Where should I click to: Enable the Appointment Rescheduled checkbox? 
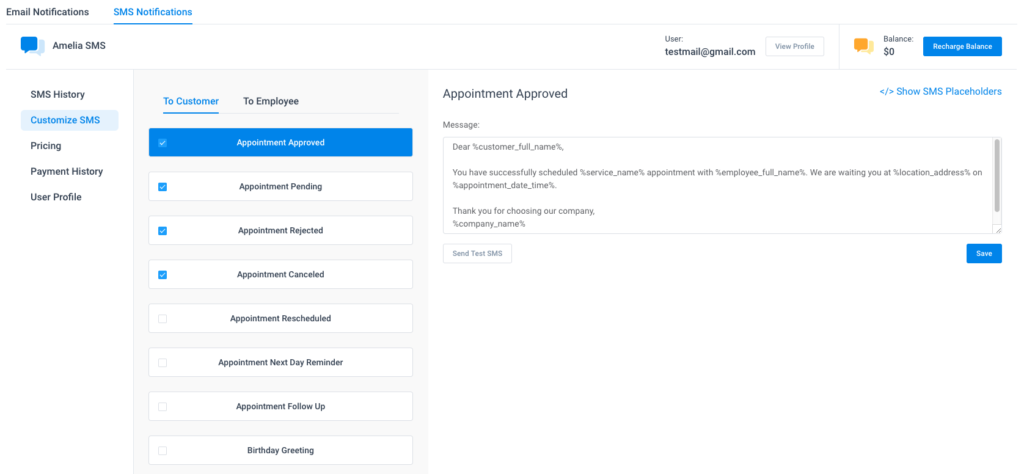(163, 319)
